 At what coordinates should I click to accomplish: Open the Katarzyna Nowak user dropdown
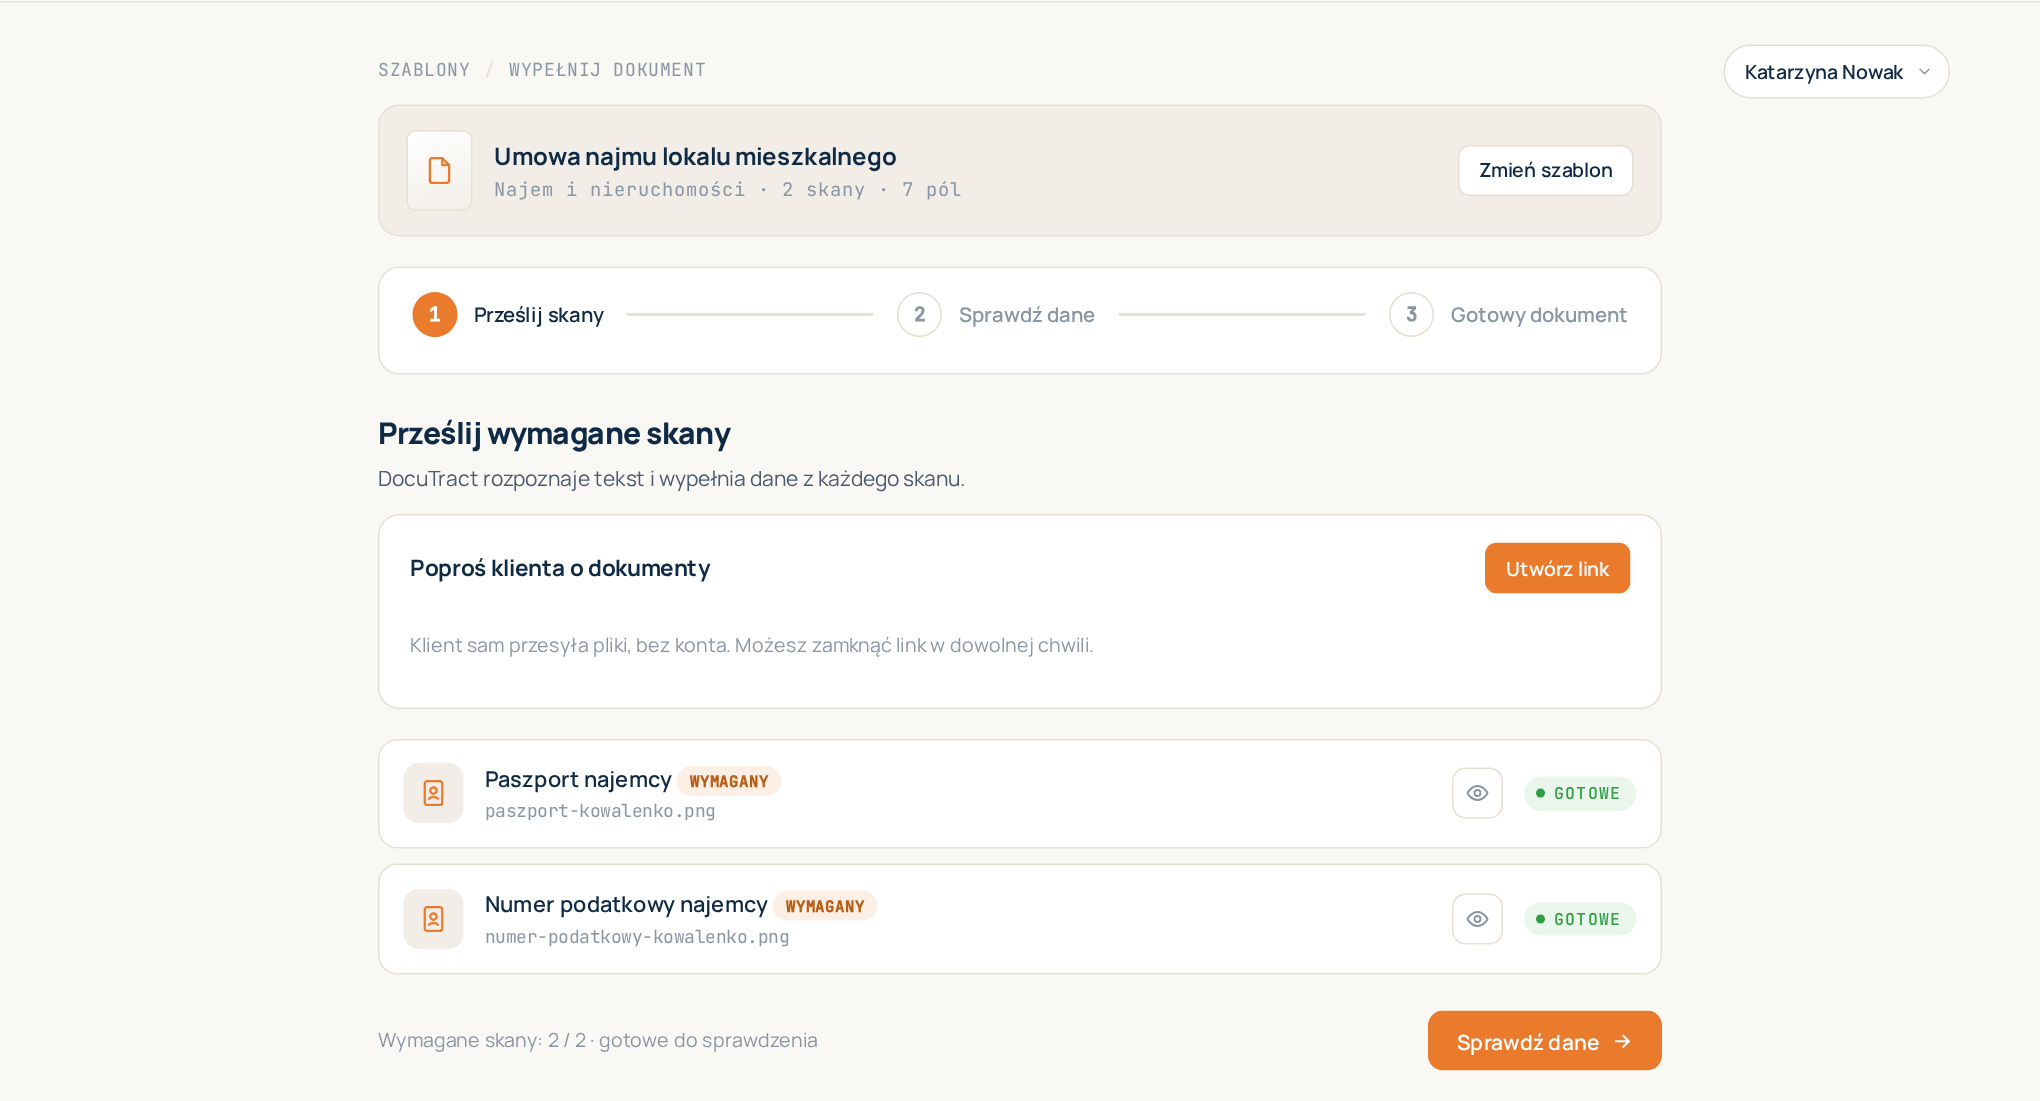(x=1836, y=72)
